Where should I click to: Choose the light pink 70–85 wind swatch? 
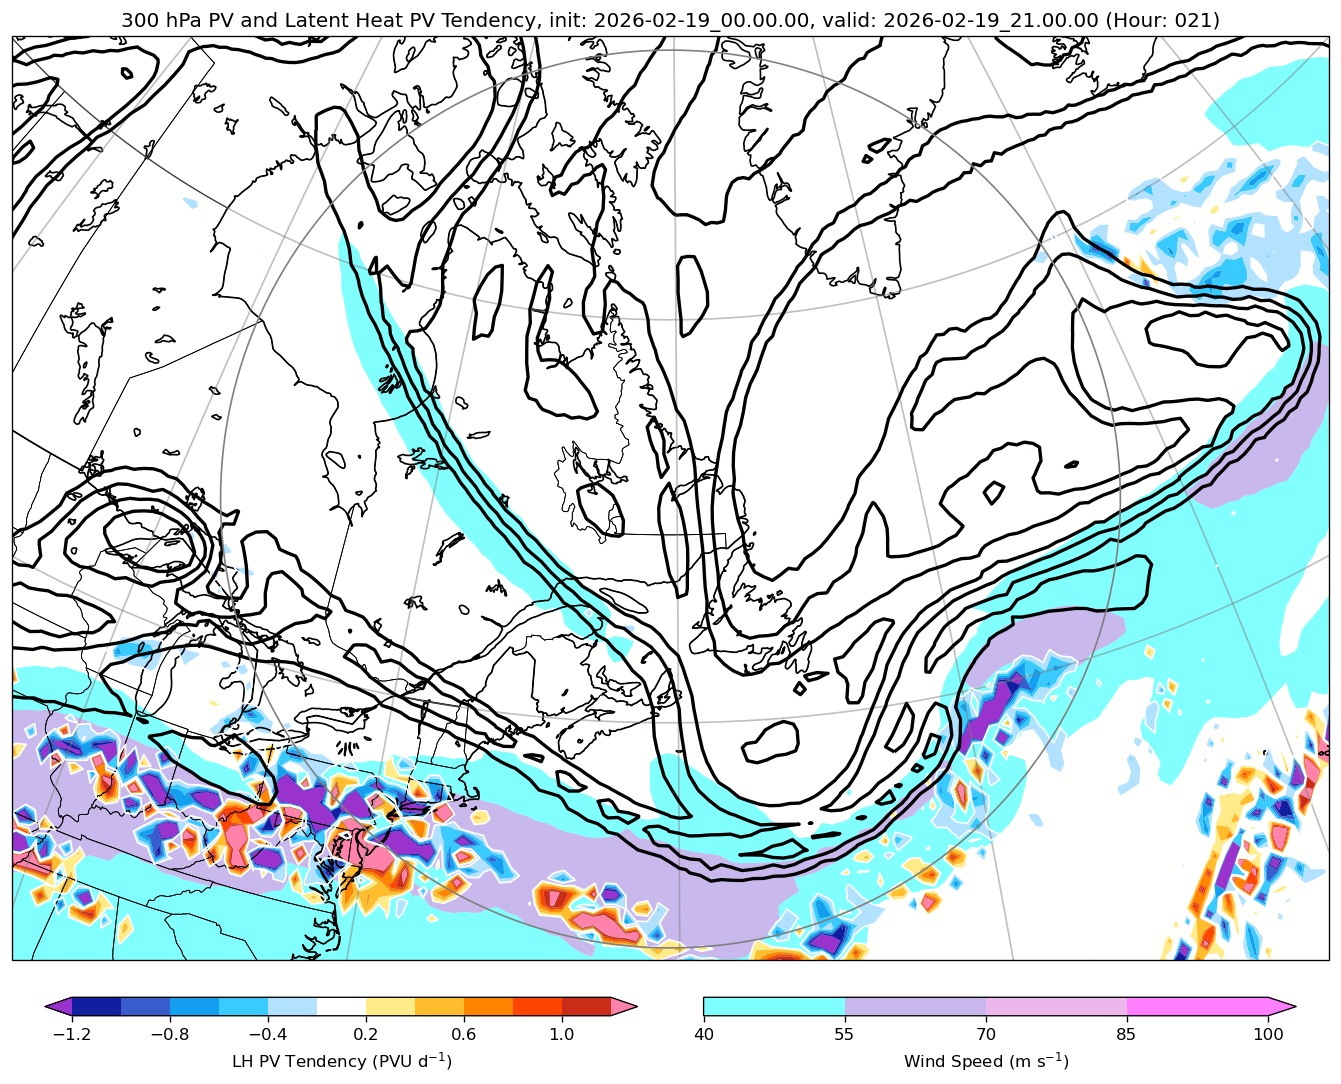click(1056, 1006)
